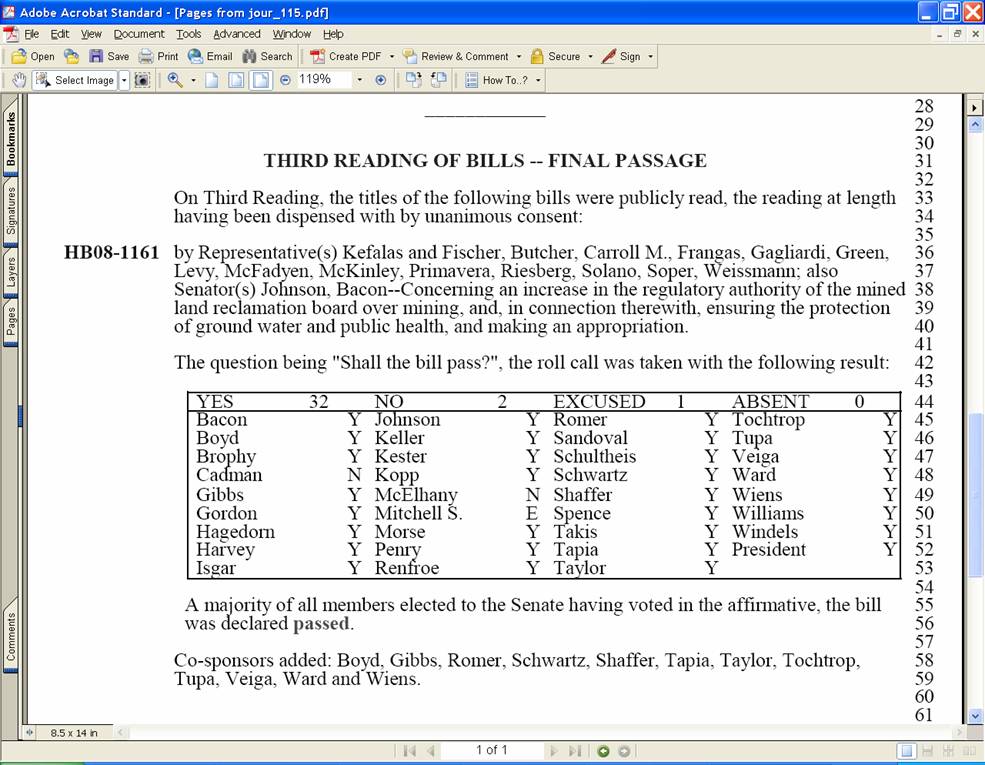The width and height of the screenshot is (985, 765).
Task: Open a file with the Open button
Action: point(33,57)
